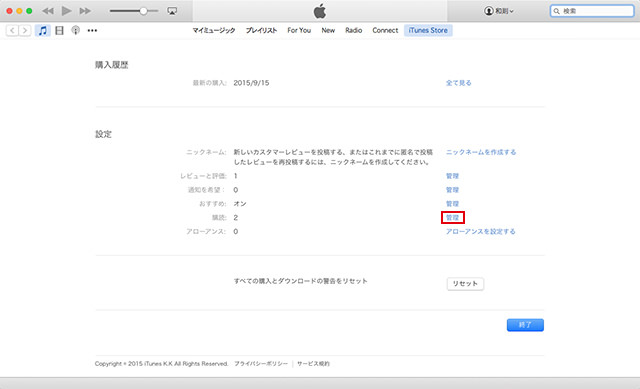Click アローアンスを設定する link

[x=480, y=231]
